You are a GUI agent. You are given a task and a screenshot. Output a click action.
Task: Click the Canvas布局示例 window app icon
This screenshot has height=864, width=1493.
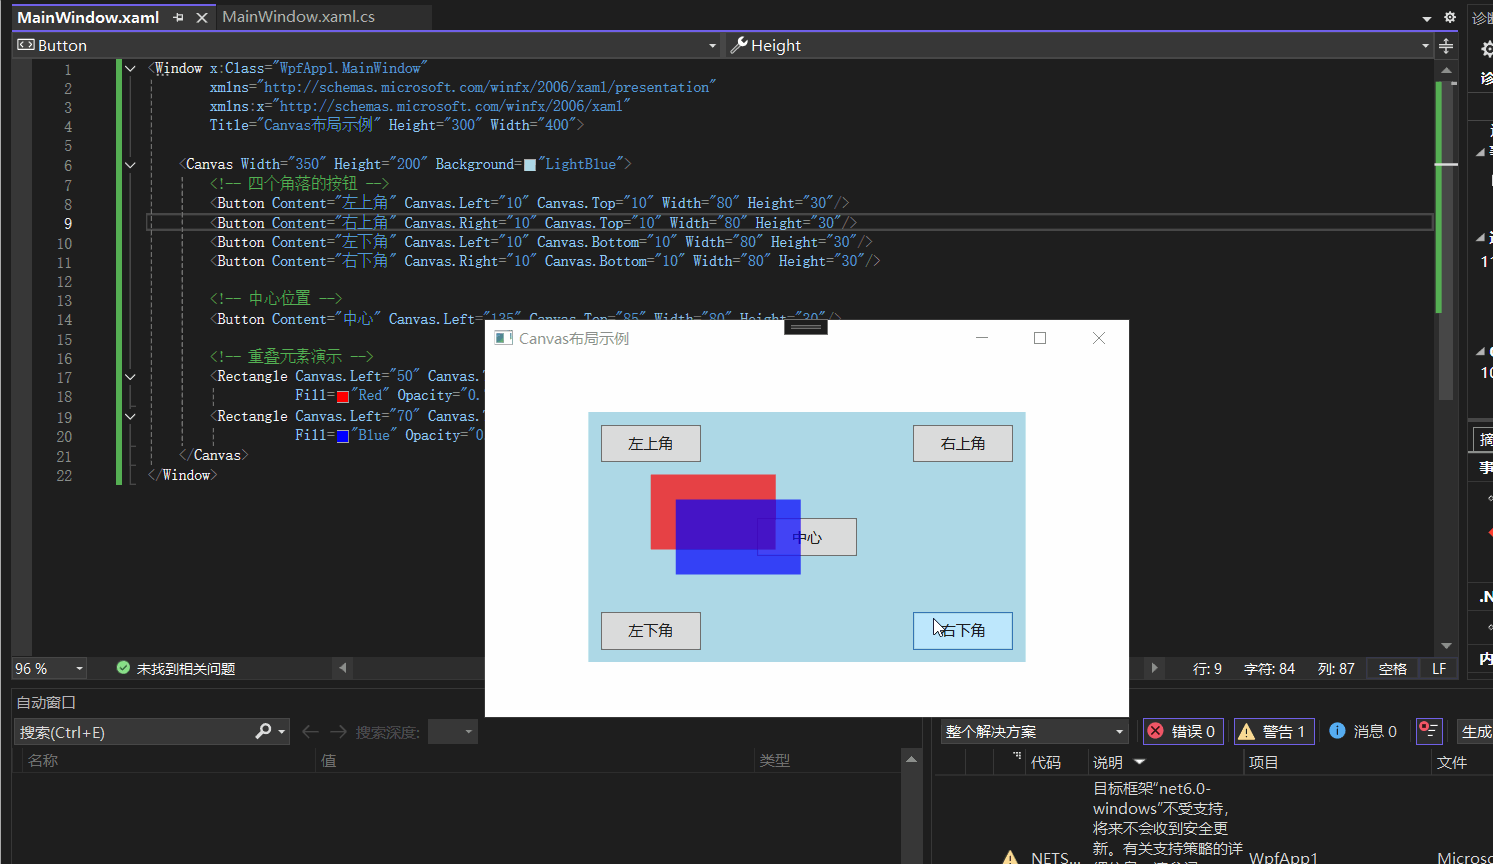tap(504, 338)
